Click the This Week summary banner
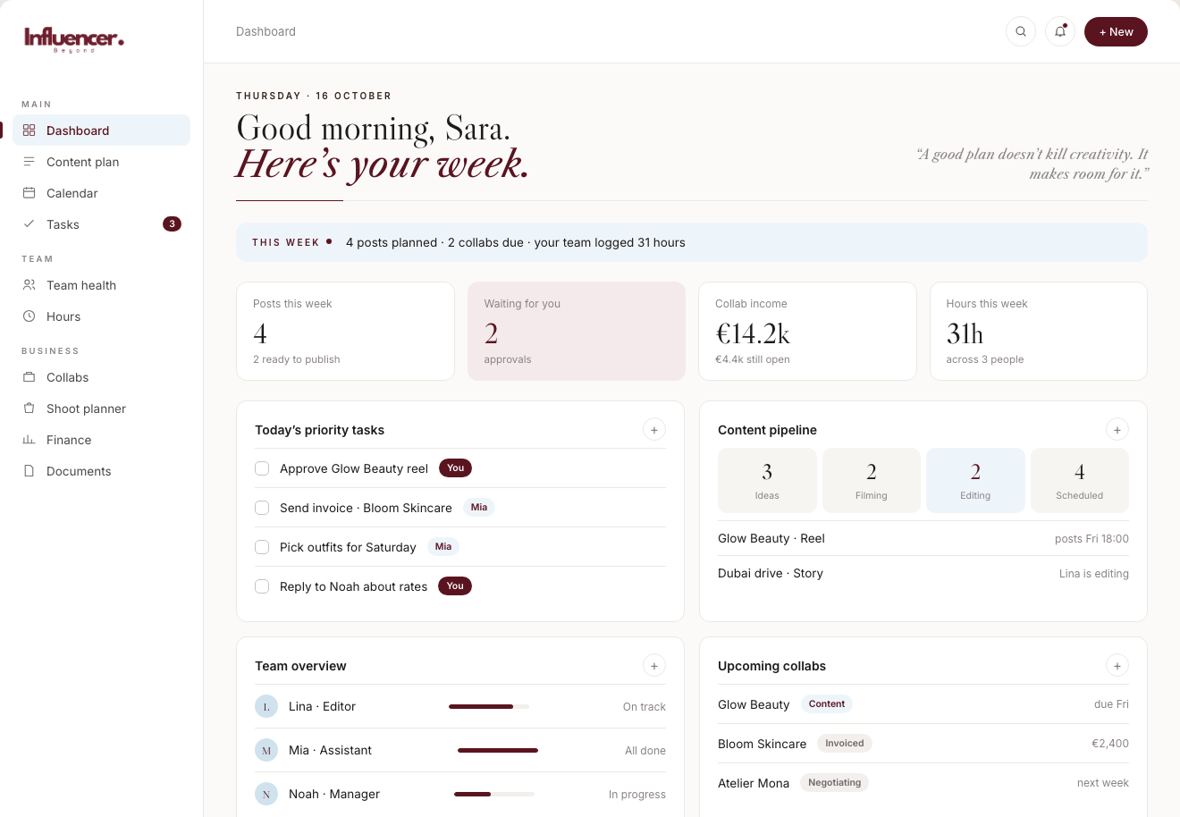 [x=692, y=242]
